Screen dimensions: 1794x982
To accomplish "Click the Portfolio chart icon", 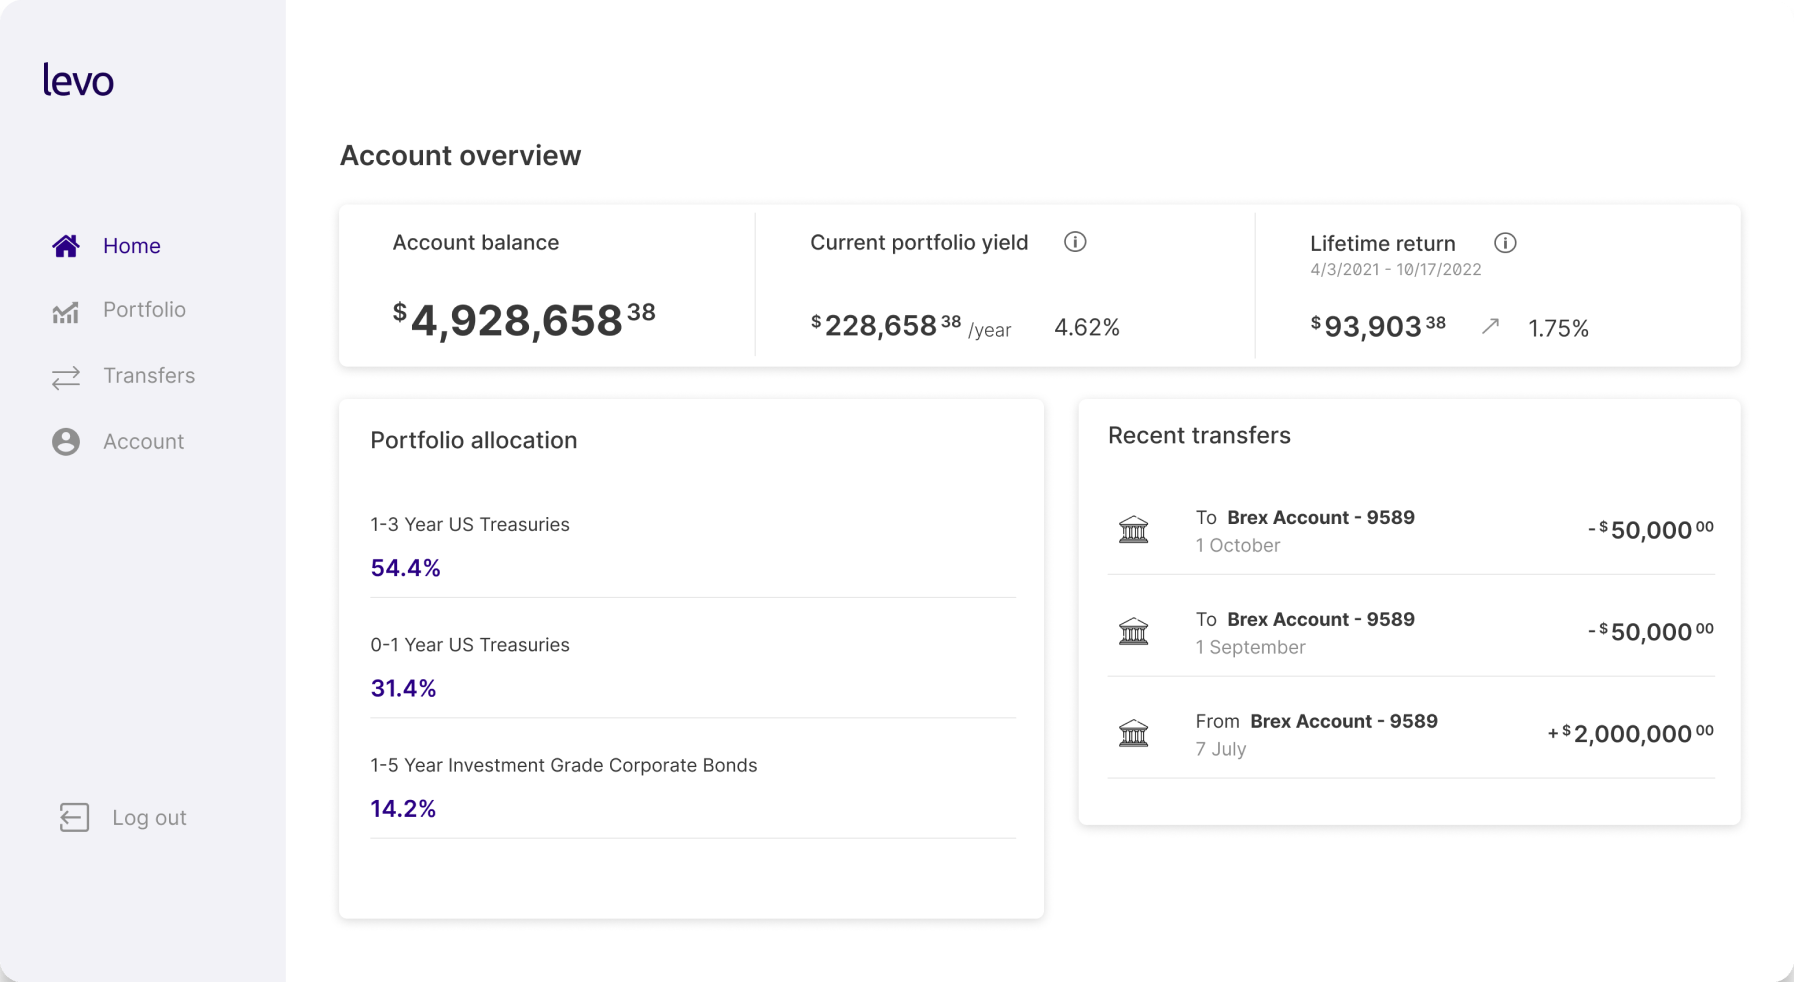I will pyautogui.click(x=66, y=312).
